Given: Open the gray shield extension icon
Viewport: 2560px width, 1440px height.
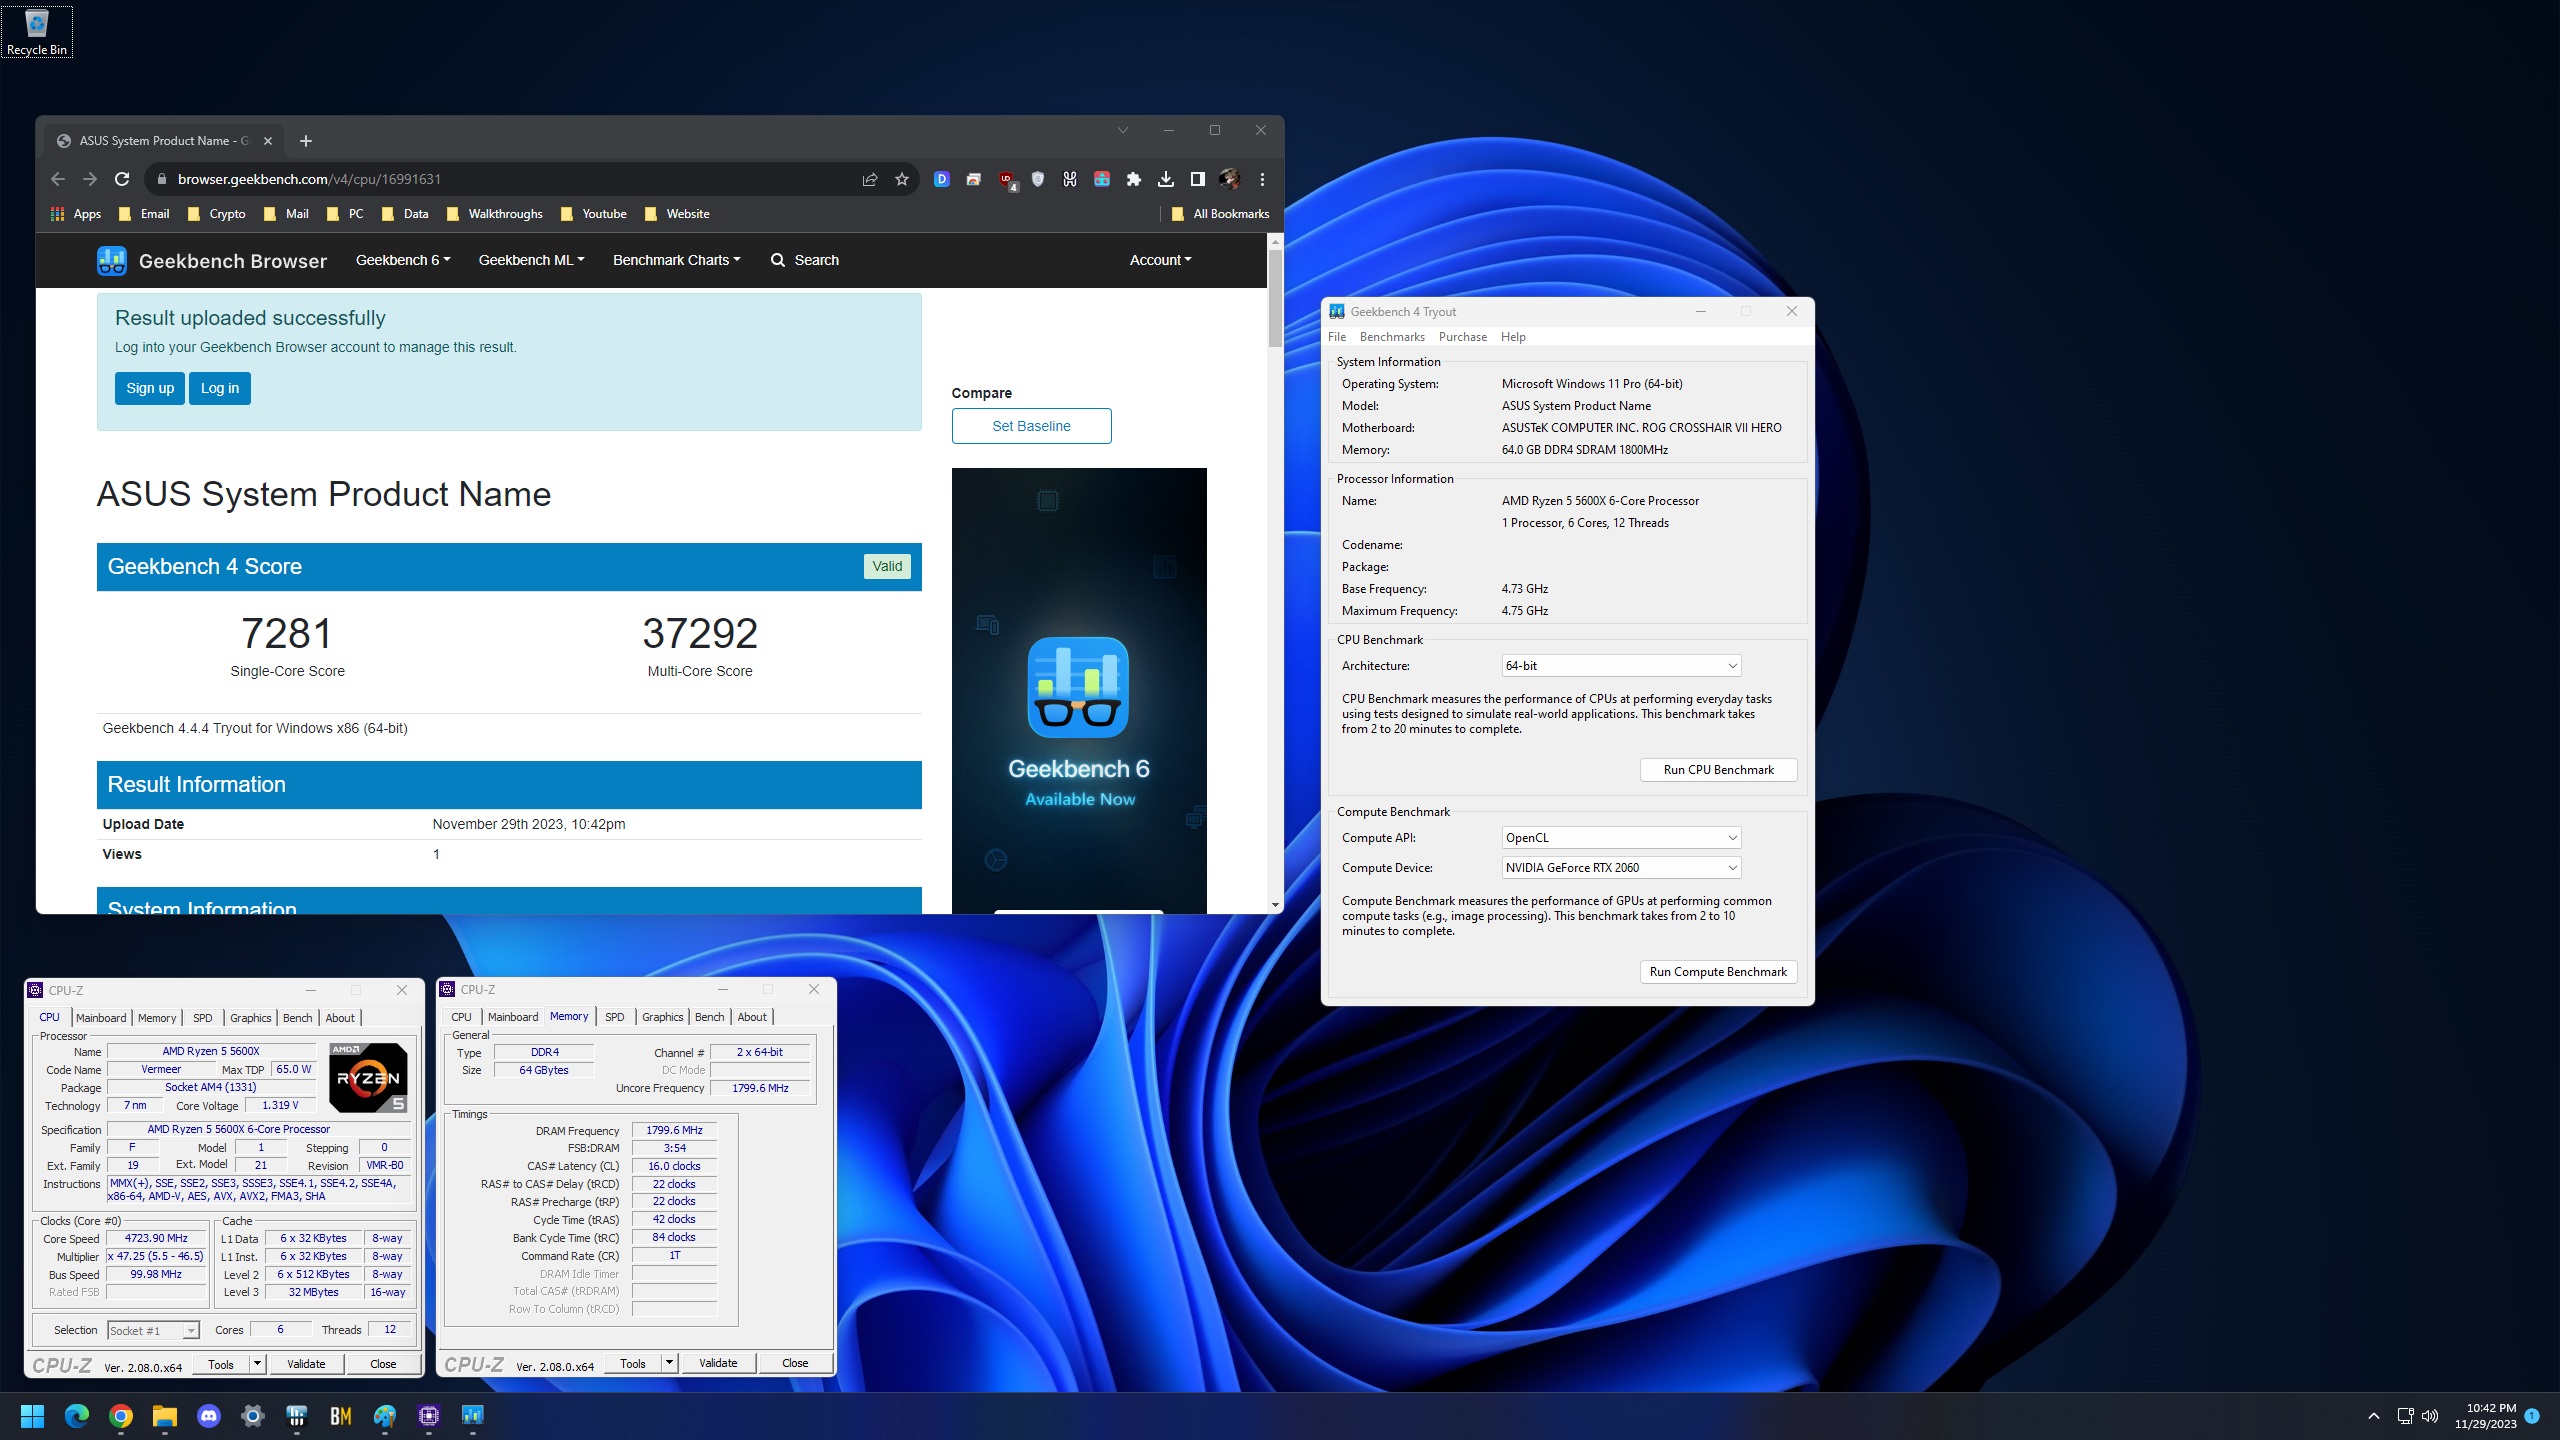Looking at the screenshot, I should pos(1038,179).
